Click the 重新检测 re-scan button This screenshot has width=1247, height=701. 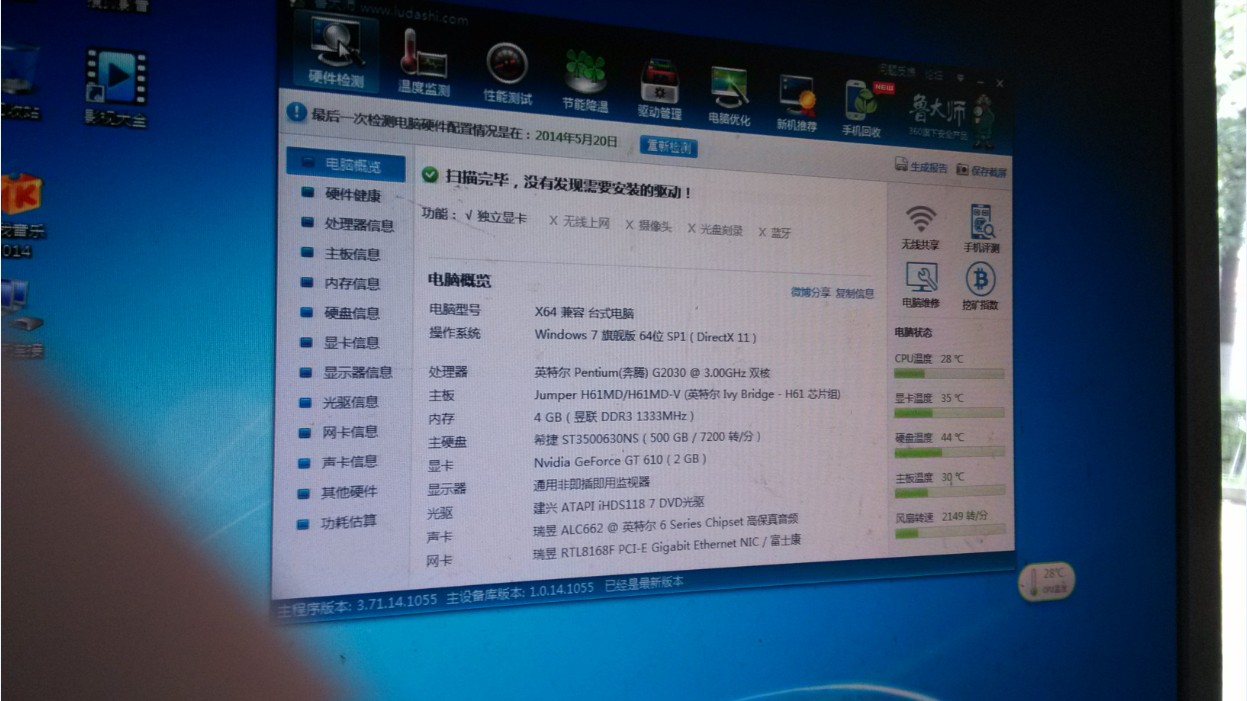[668, 146]
